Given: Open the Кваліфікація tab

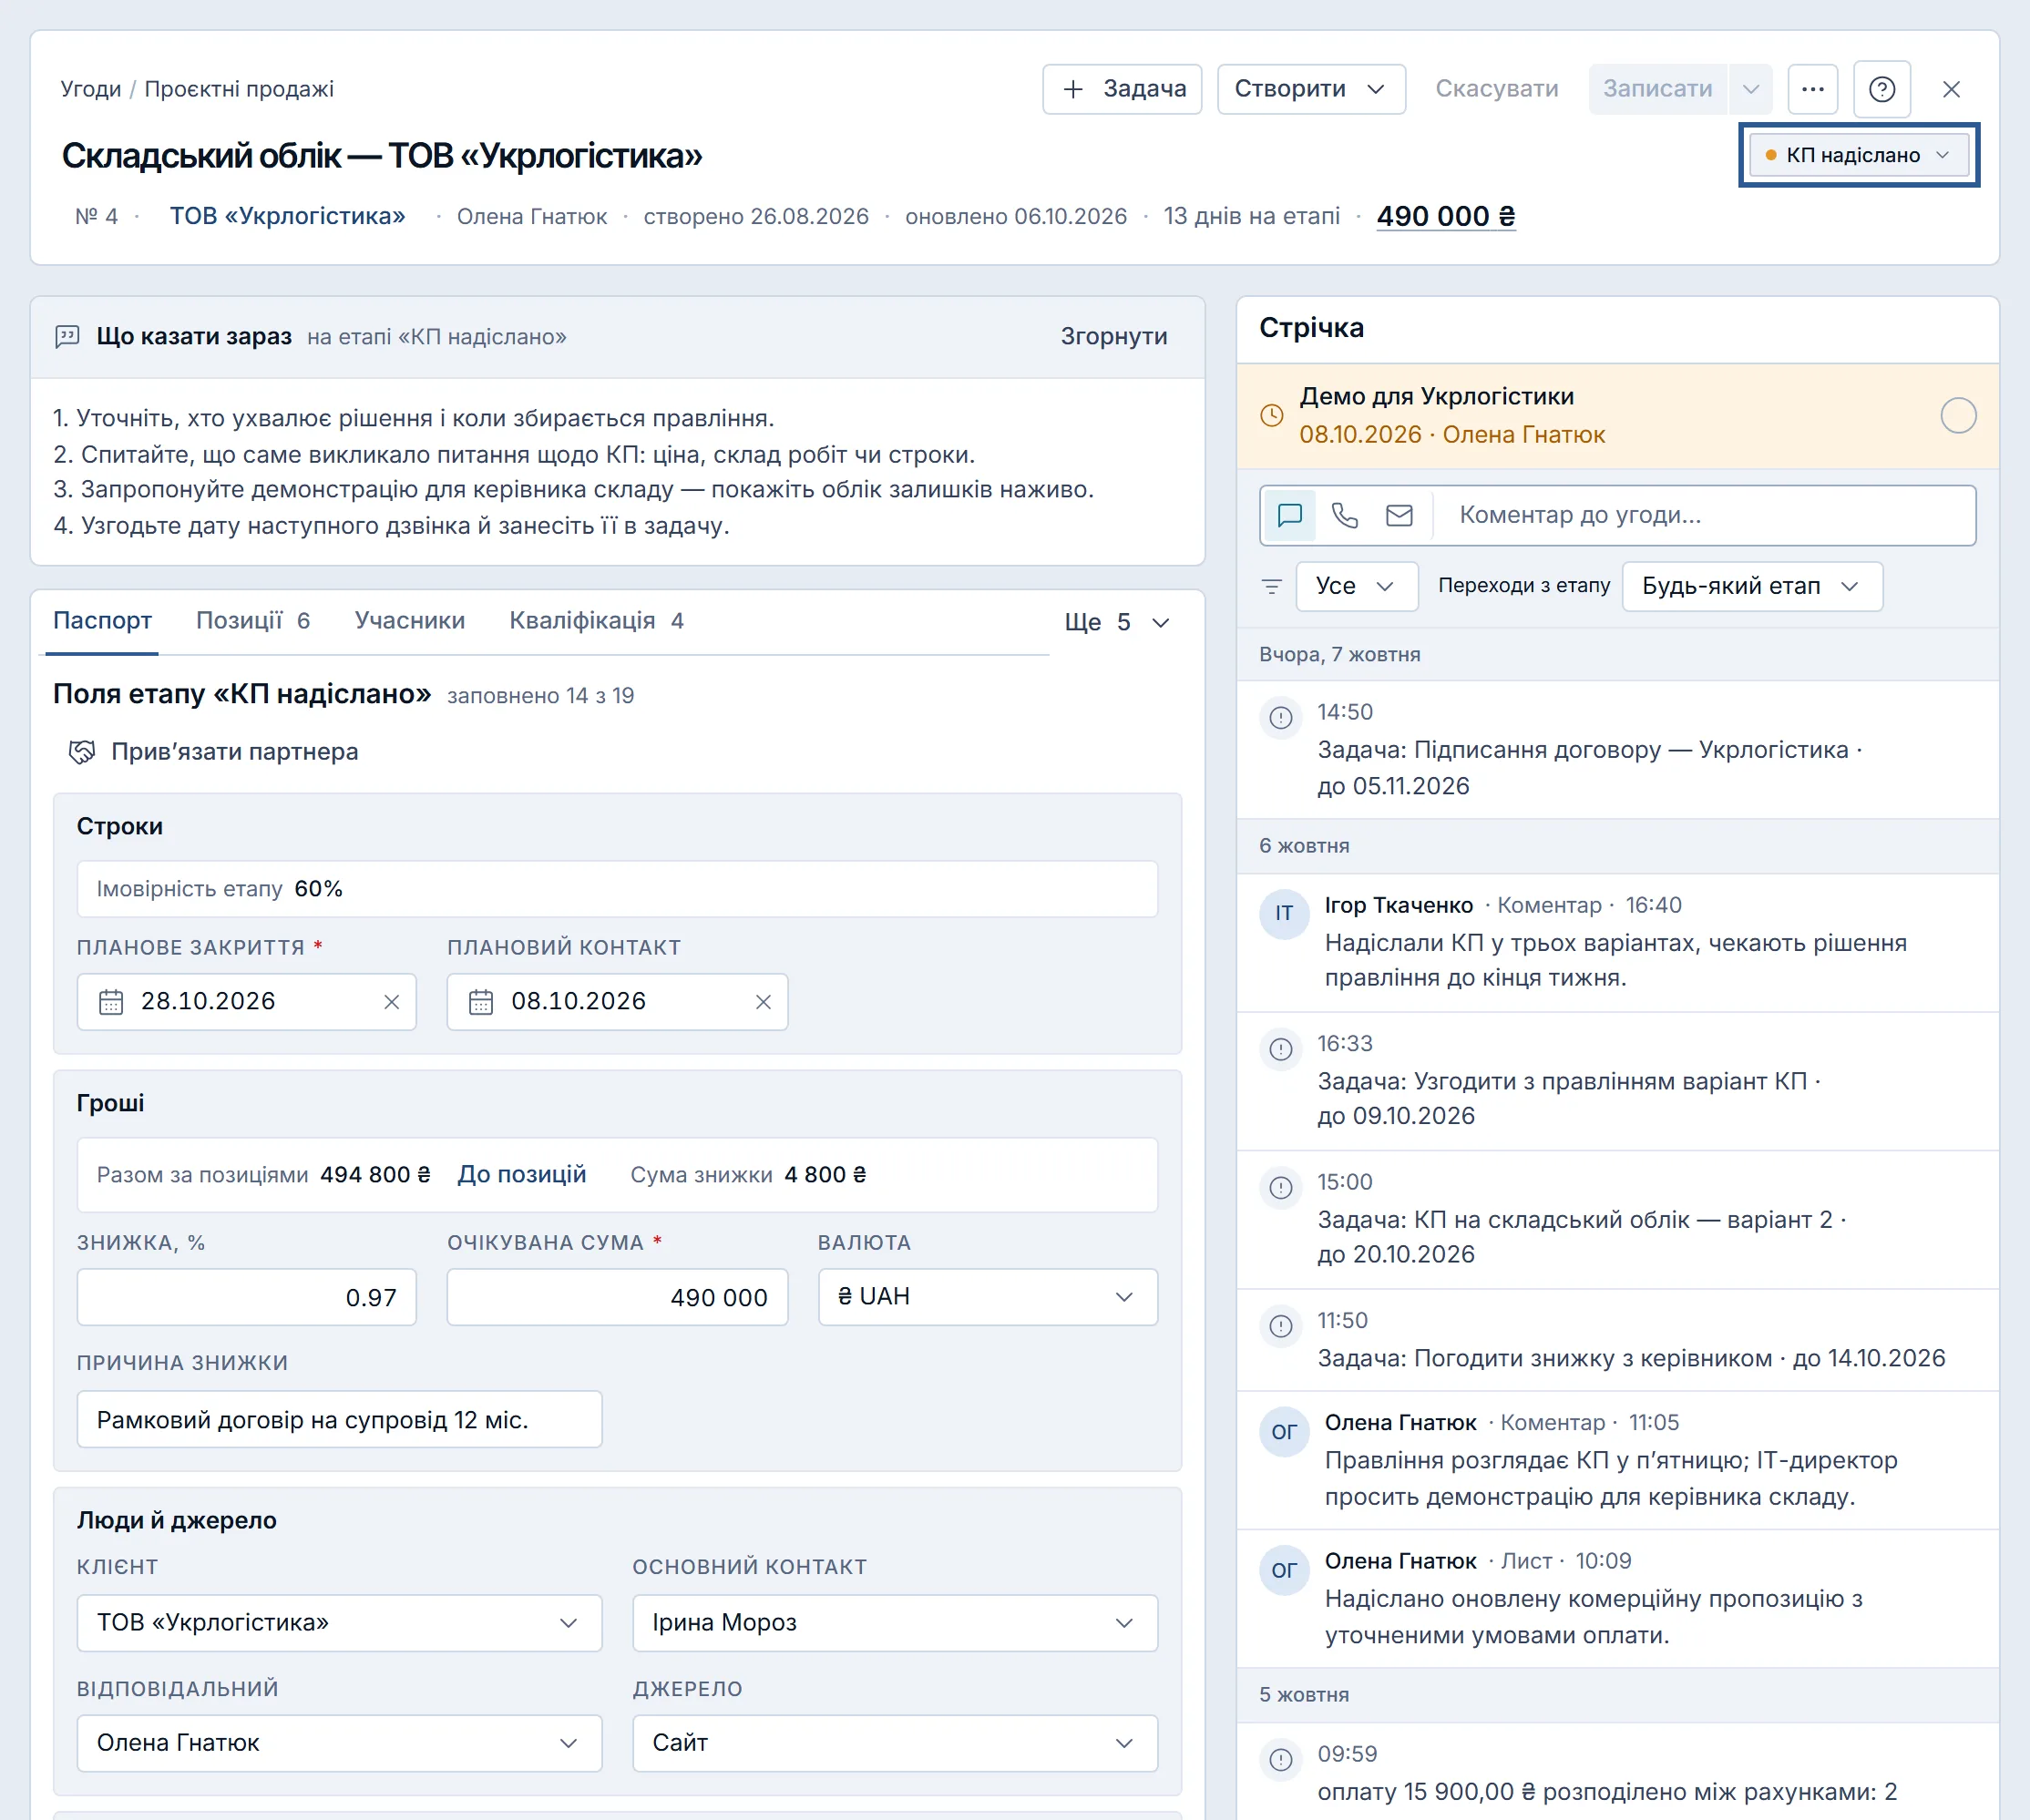Looking at the screenshot, I should (596, 621).
